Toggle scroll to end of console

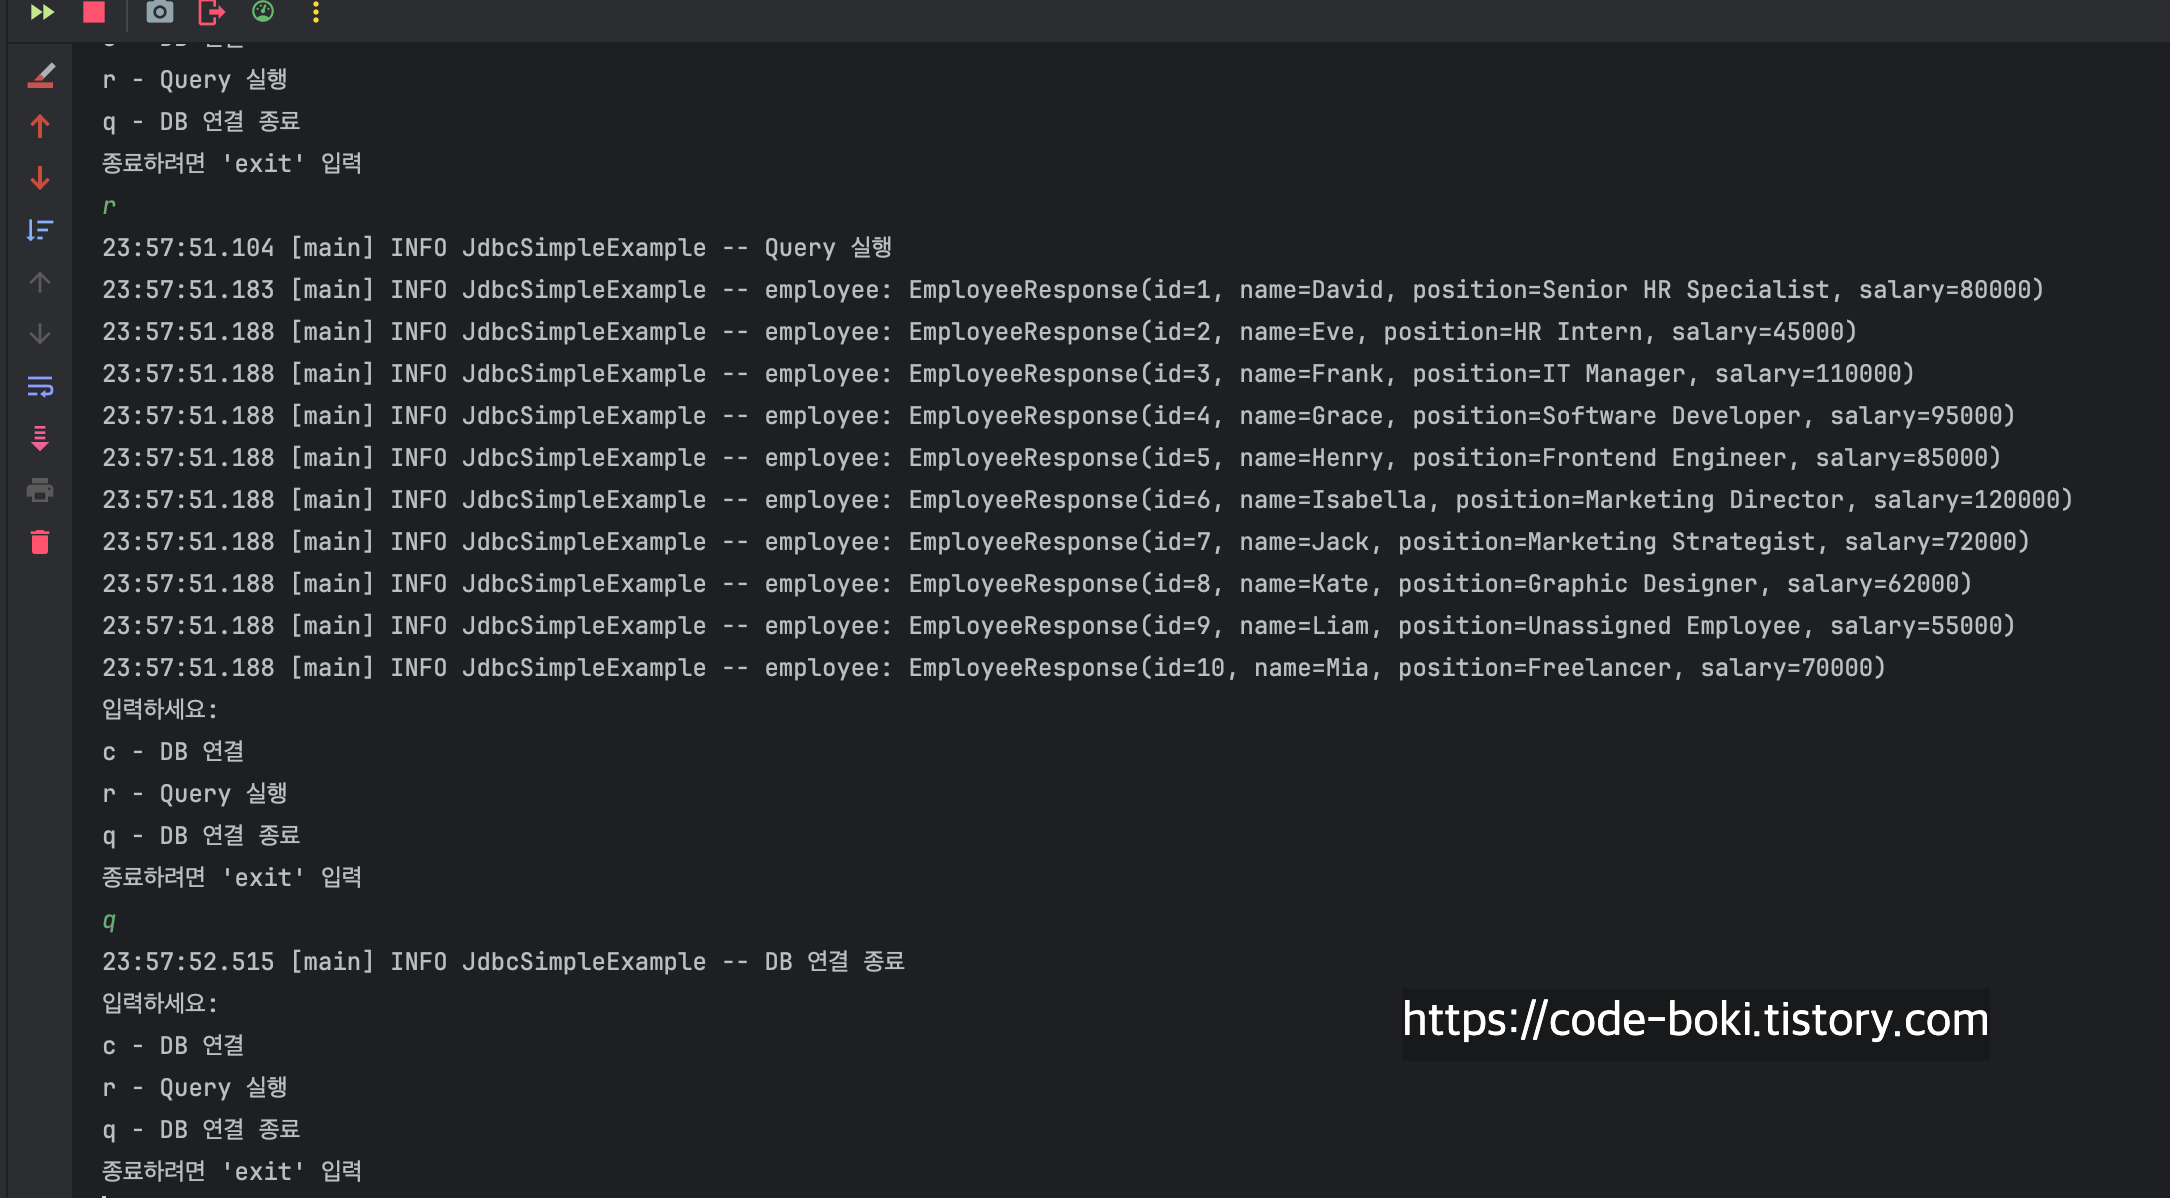(40, 438)
